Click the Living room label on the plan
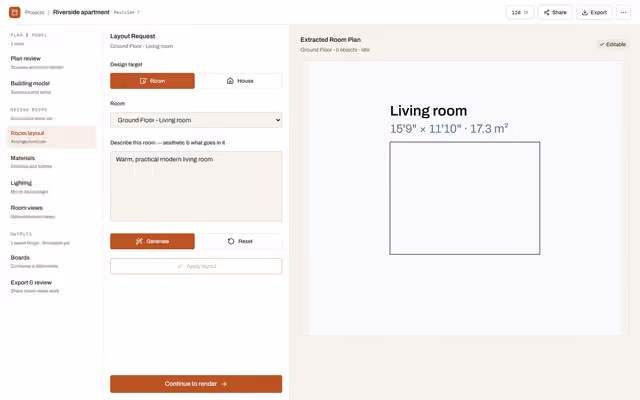The width and height of the screenshot is (640, 400). [428, 111]
